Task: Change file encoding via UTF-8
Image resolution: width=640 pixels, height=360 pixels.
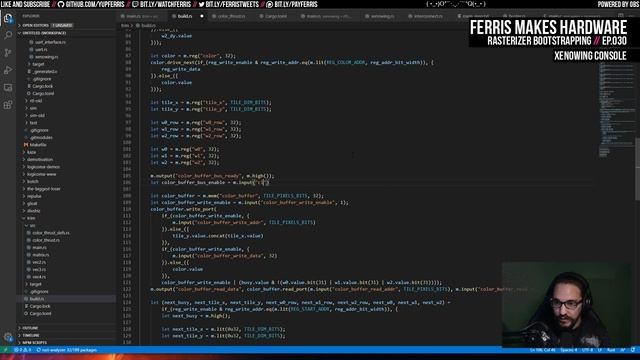Action: point(587,350)
